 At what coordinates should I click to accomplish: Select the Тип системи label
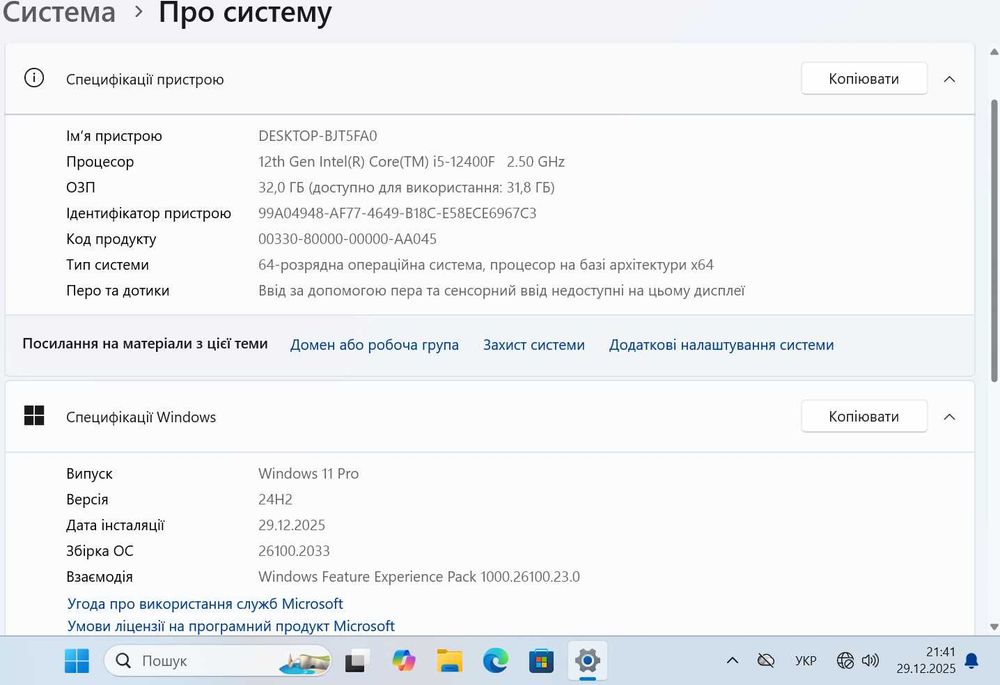(108, 265)
